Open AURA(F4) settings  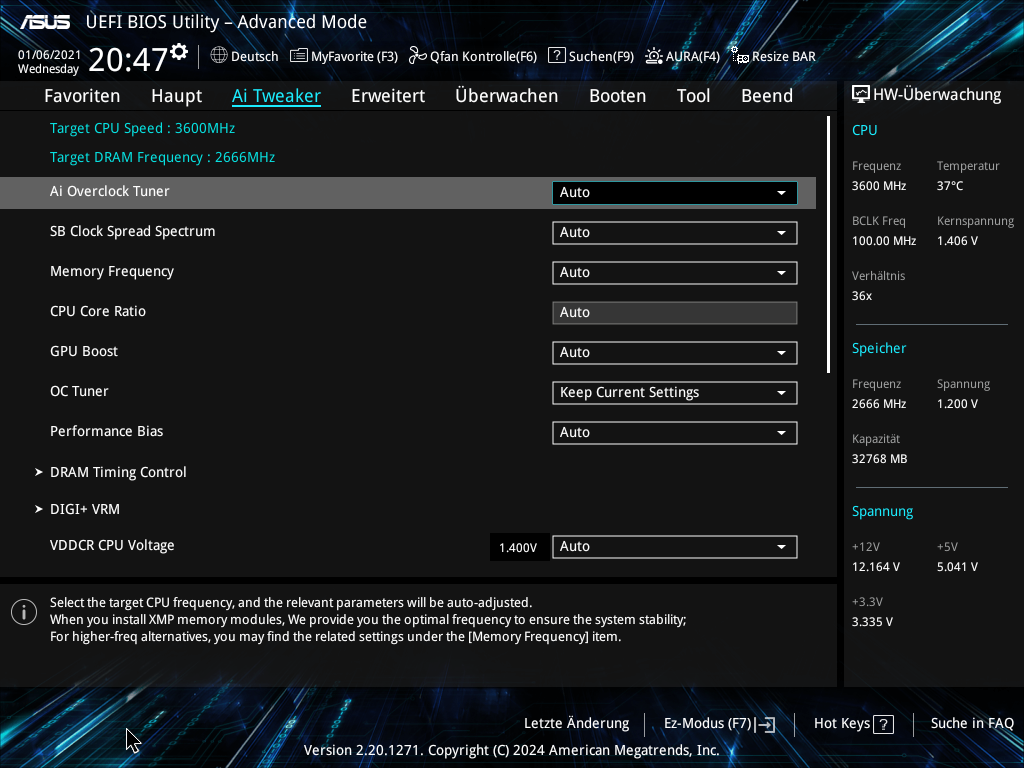682,56
